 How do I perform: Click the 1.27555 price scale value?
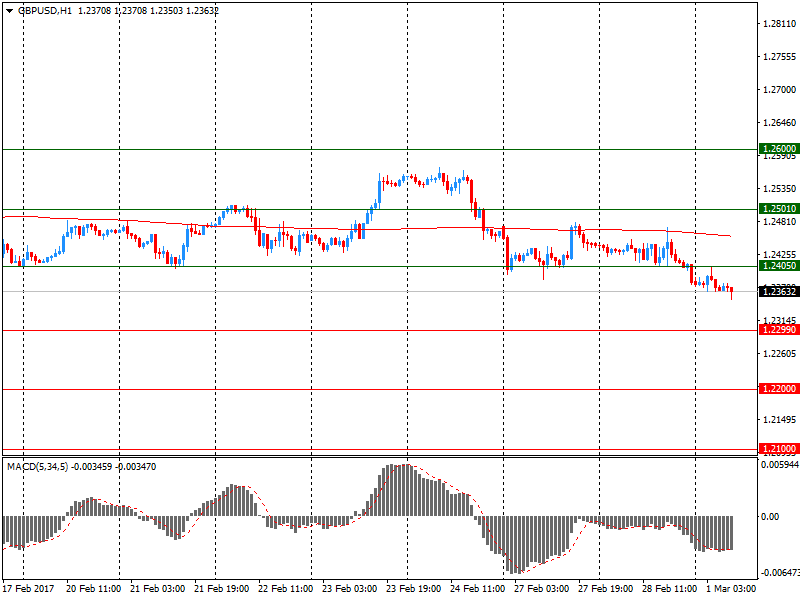(x=779, y=57)
